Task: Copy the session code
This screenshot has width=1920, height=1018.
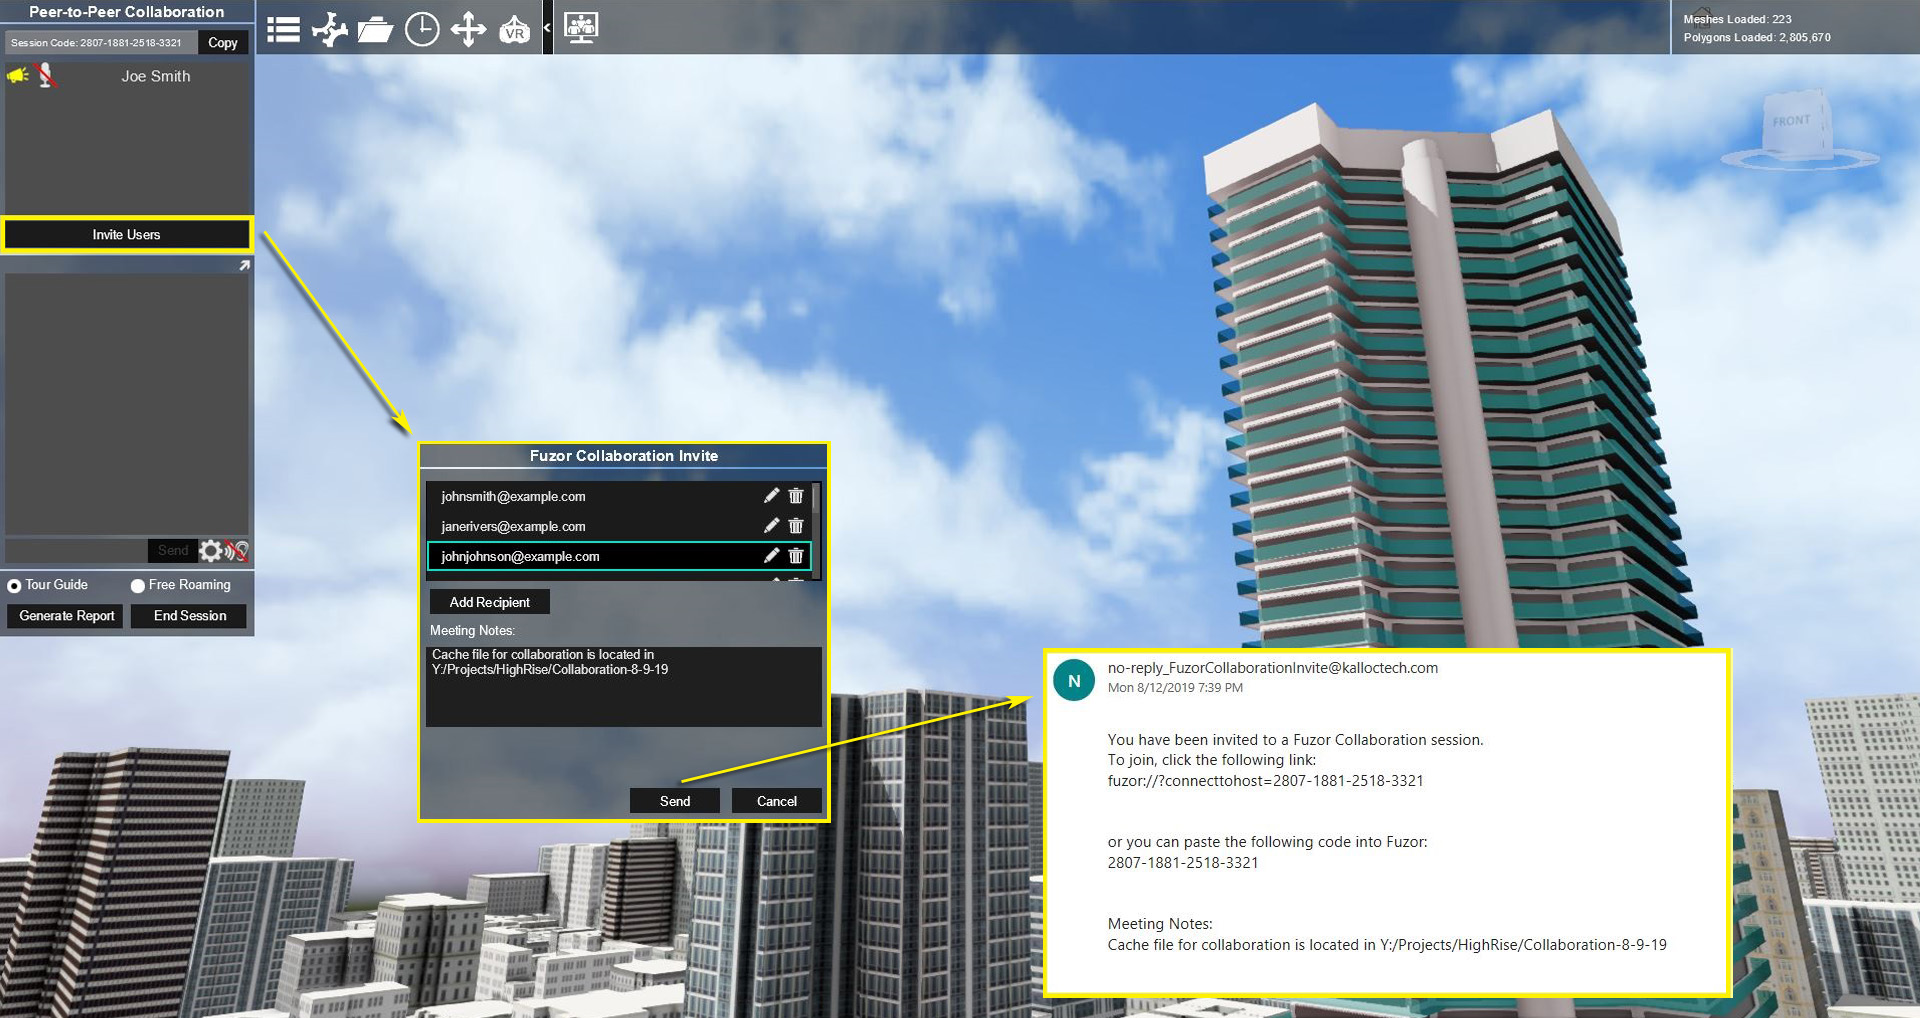Action: point(223,43)
